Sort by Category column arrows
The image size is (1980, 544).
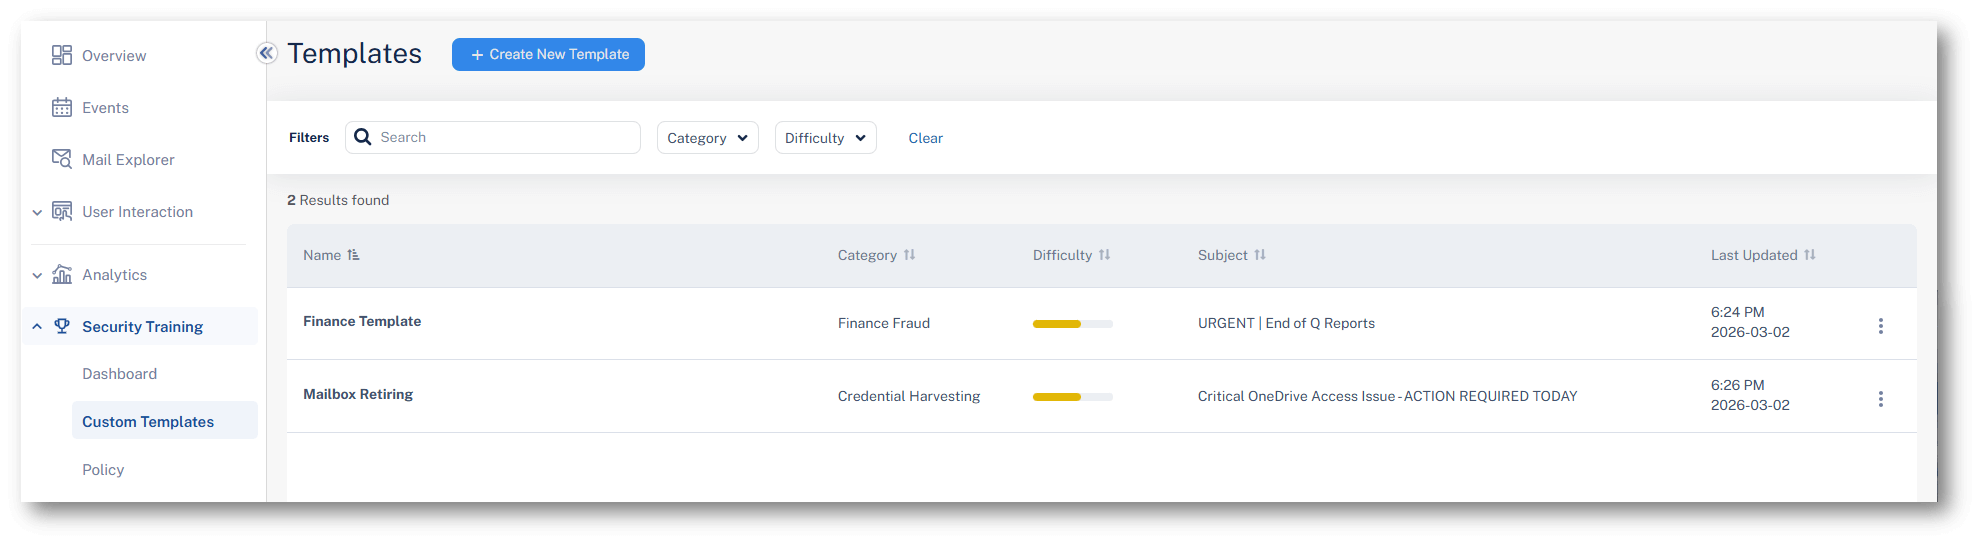point(909,255)
